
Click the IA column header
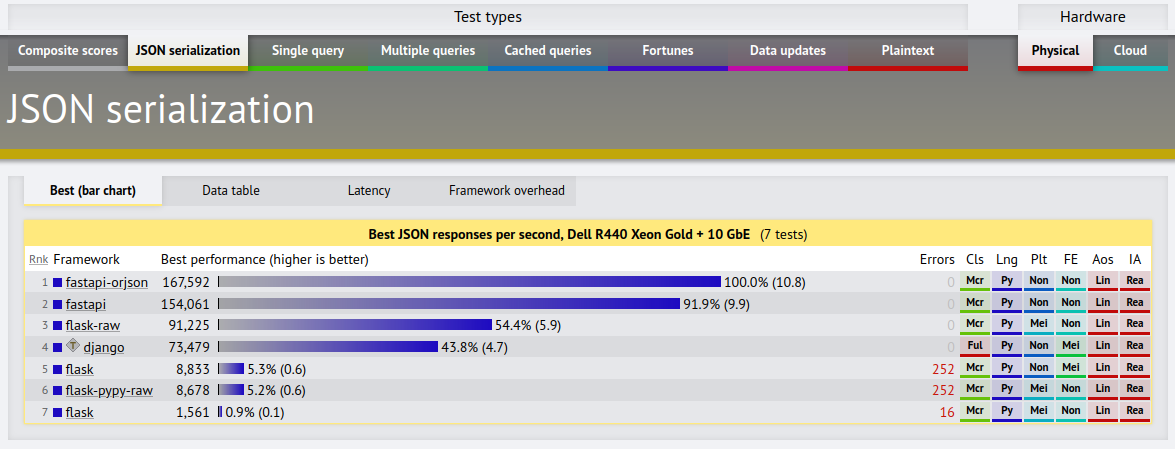[x=1135, y=259]
